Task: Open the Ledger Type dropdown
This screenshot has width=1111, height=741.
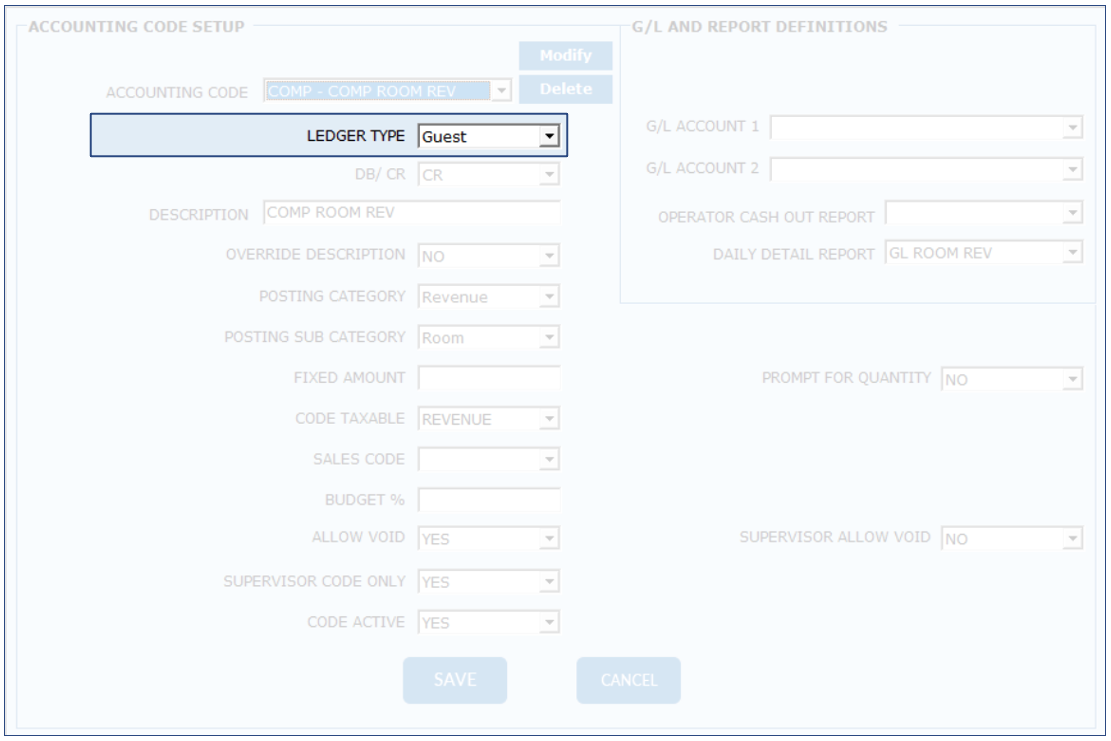Action: 547,137
